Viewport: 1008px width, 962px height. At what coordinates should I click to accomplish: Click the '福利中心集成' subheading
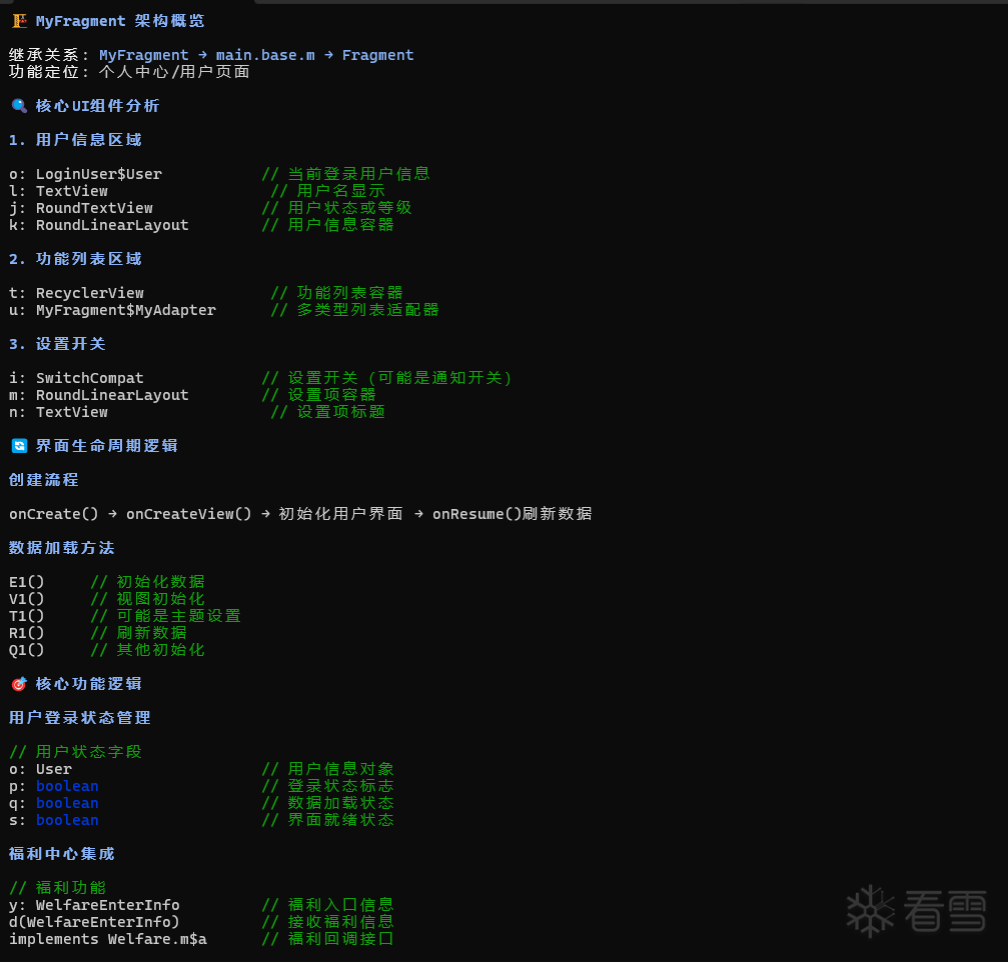pos(62,854)
